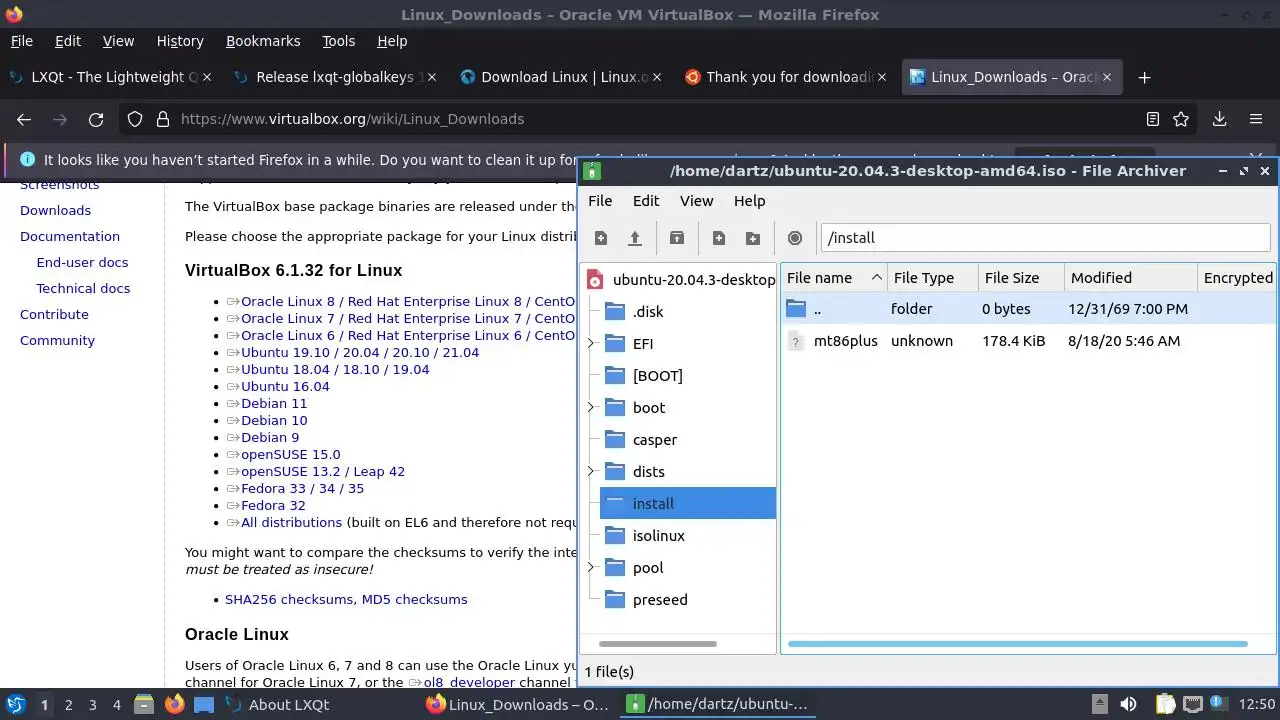Open a new Firefox tab

click(x=1145, y=77)
